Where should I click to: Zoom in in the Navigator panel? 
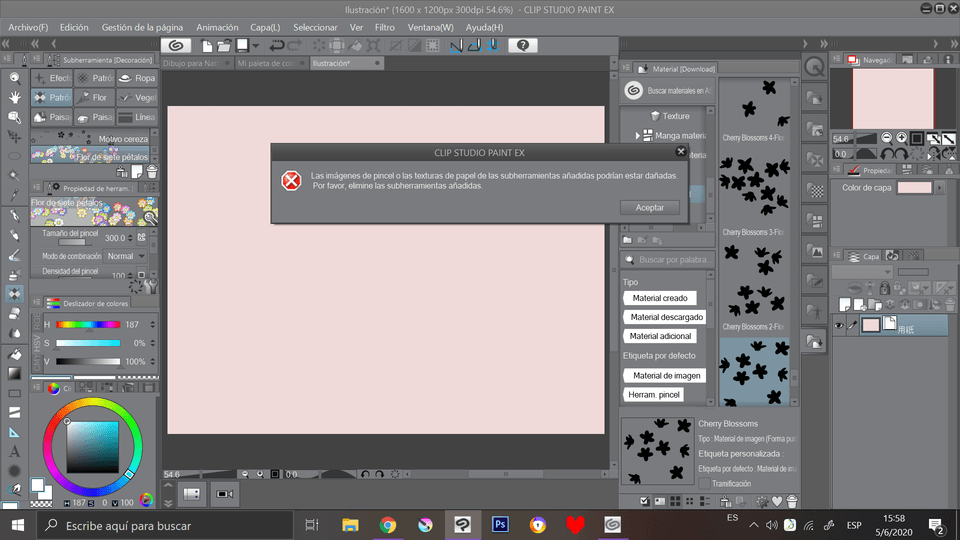point(901,138)
